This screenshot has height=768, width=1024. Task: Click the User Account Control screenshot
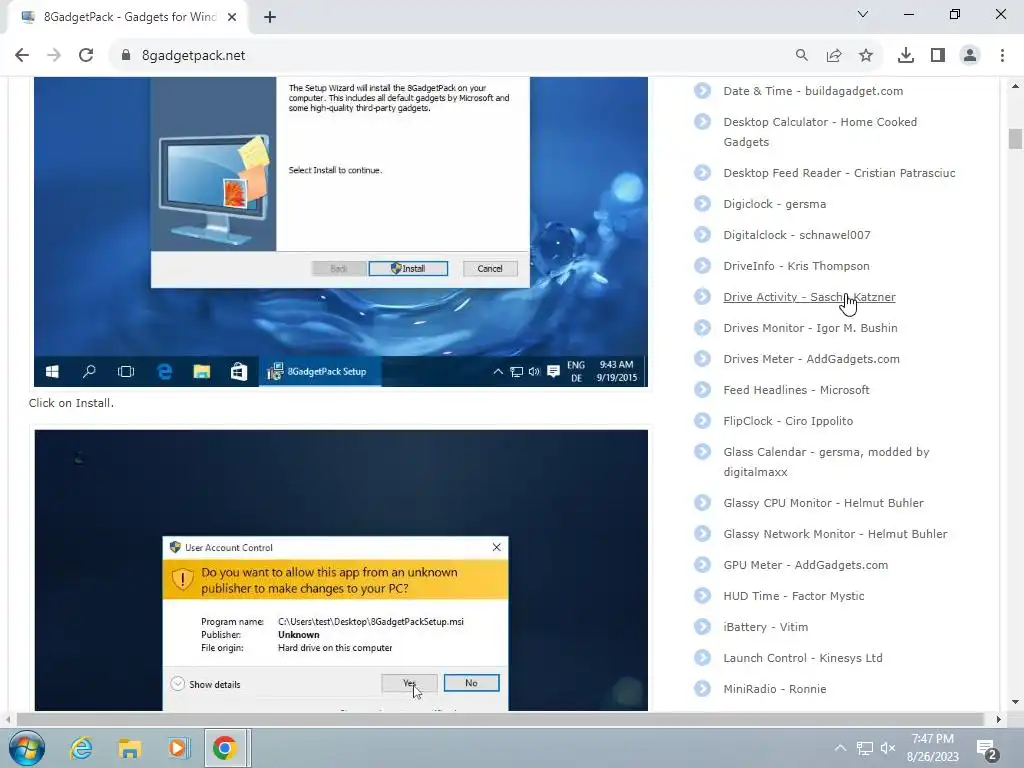341,570
